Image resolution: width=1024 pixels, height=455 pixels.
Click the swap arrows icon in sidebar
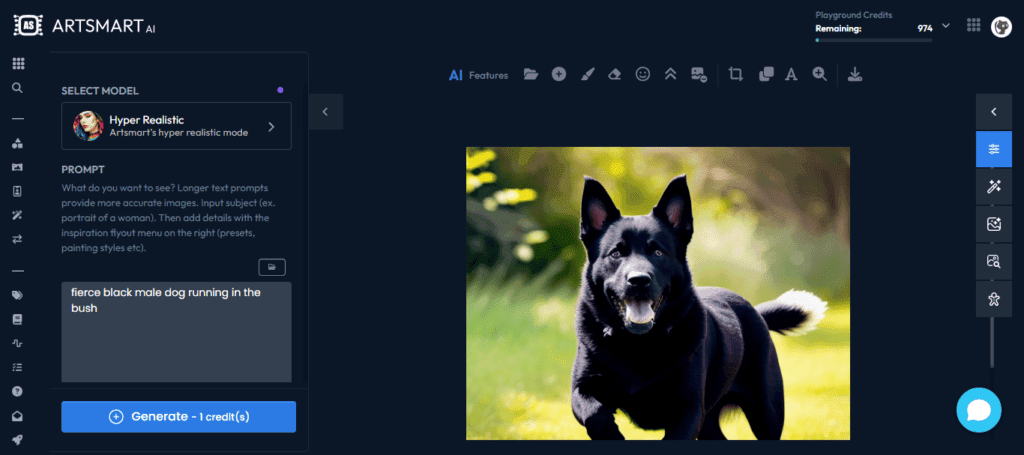[18, 239]
